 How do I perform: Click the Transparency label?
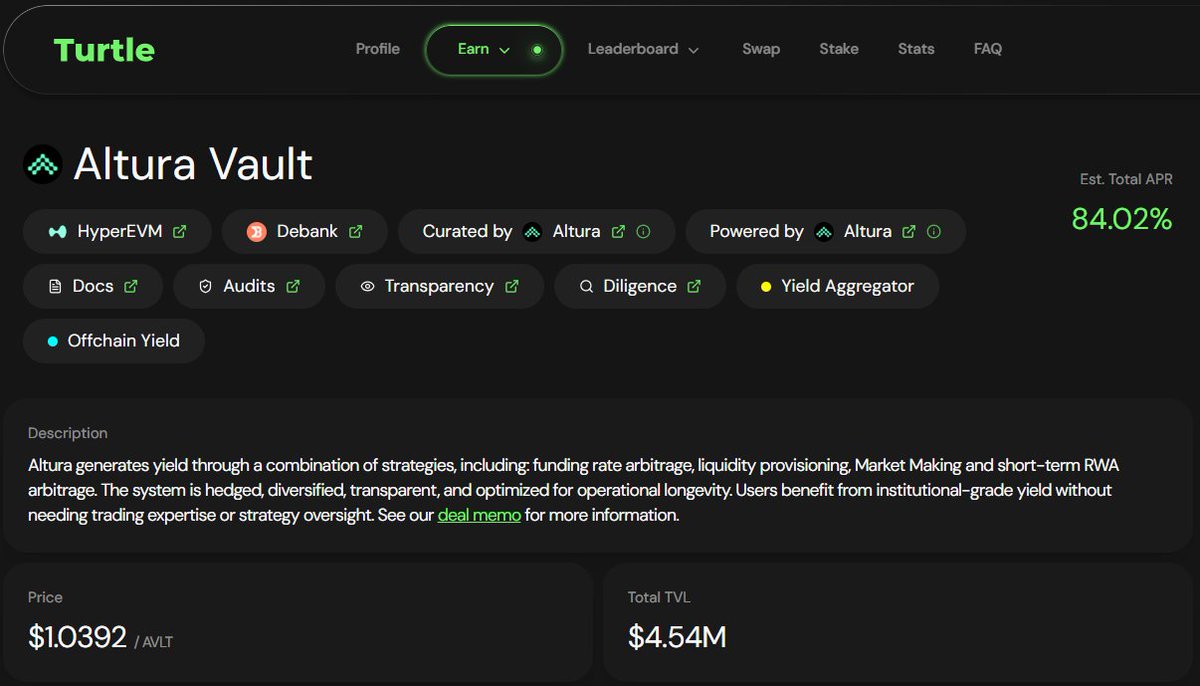[439, 286]
